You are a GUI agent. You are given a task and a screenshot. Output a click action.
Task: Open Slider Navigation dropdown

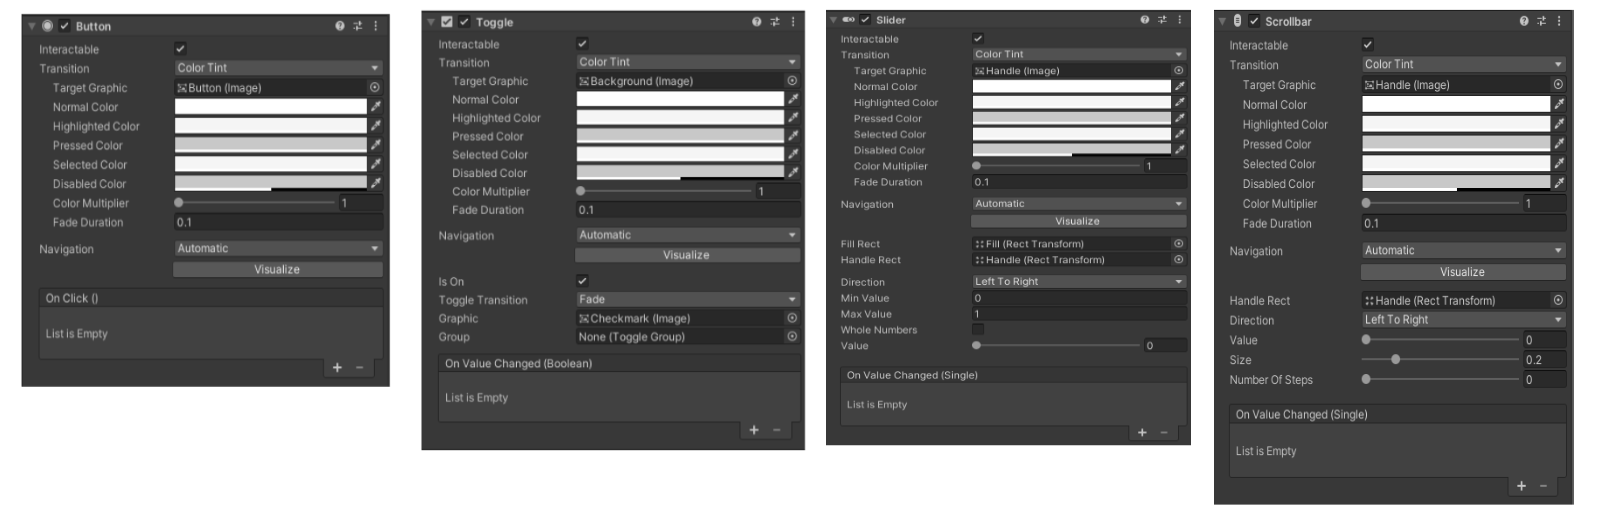[1079, 204]
